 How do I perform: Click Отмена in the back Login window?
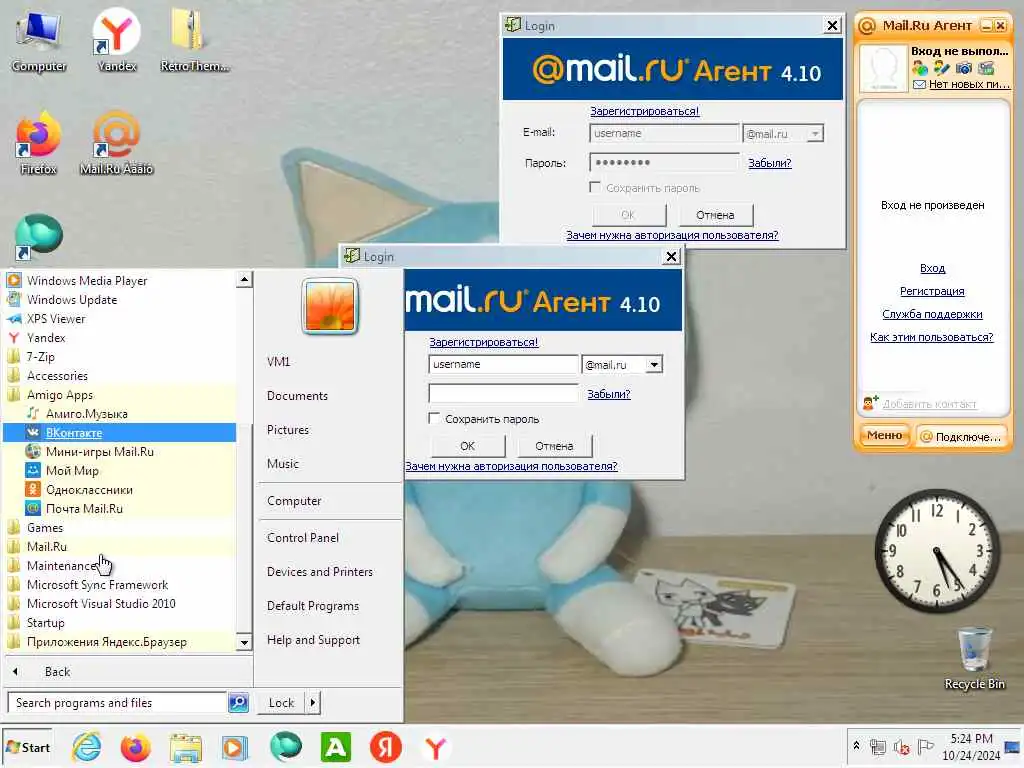[x=715, y=215]
